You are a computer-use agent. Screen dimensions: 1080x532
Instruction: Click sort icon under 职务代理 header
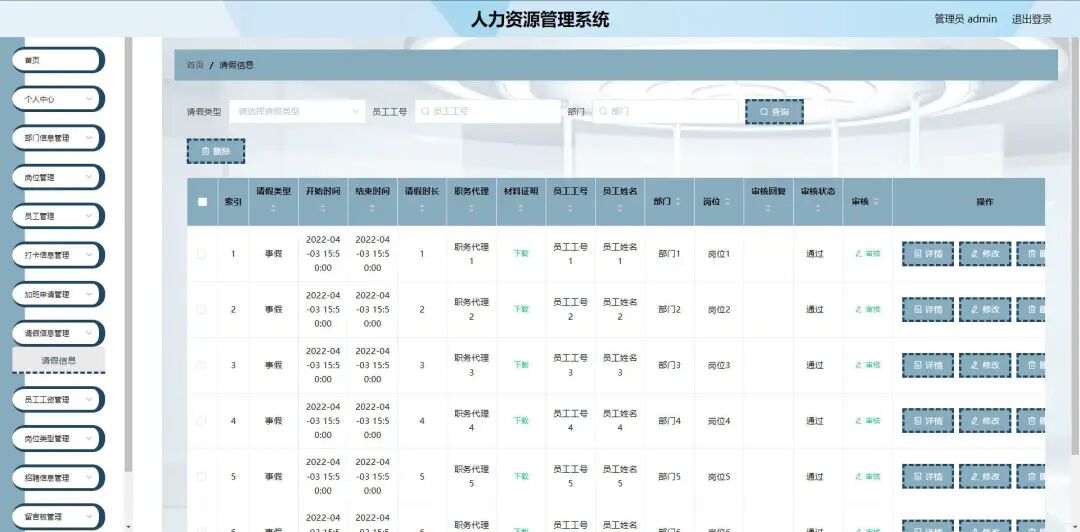click(471, 208)
